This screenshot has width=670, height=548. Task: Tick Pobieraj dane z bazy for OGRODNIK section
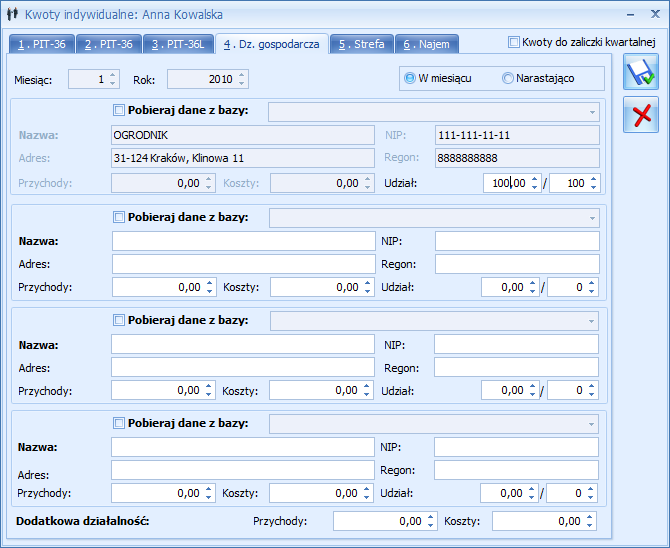point(118,110)
